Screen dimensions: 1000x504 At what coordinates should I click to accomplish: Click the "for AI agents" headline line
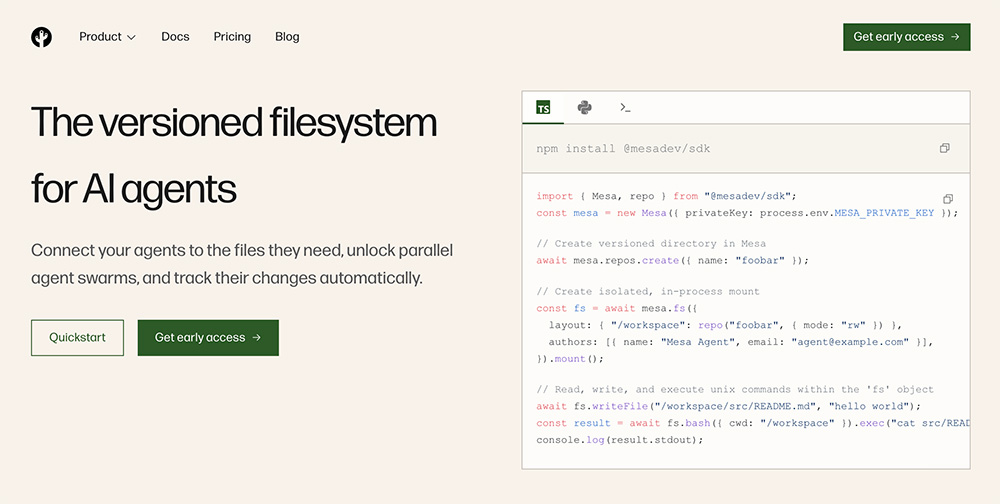133,189
